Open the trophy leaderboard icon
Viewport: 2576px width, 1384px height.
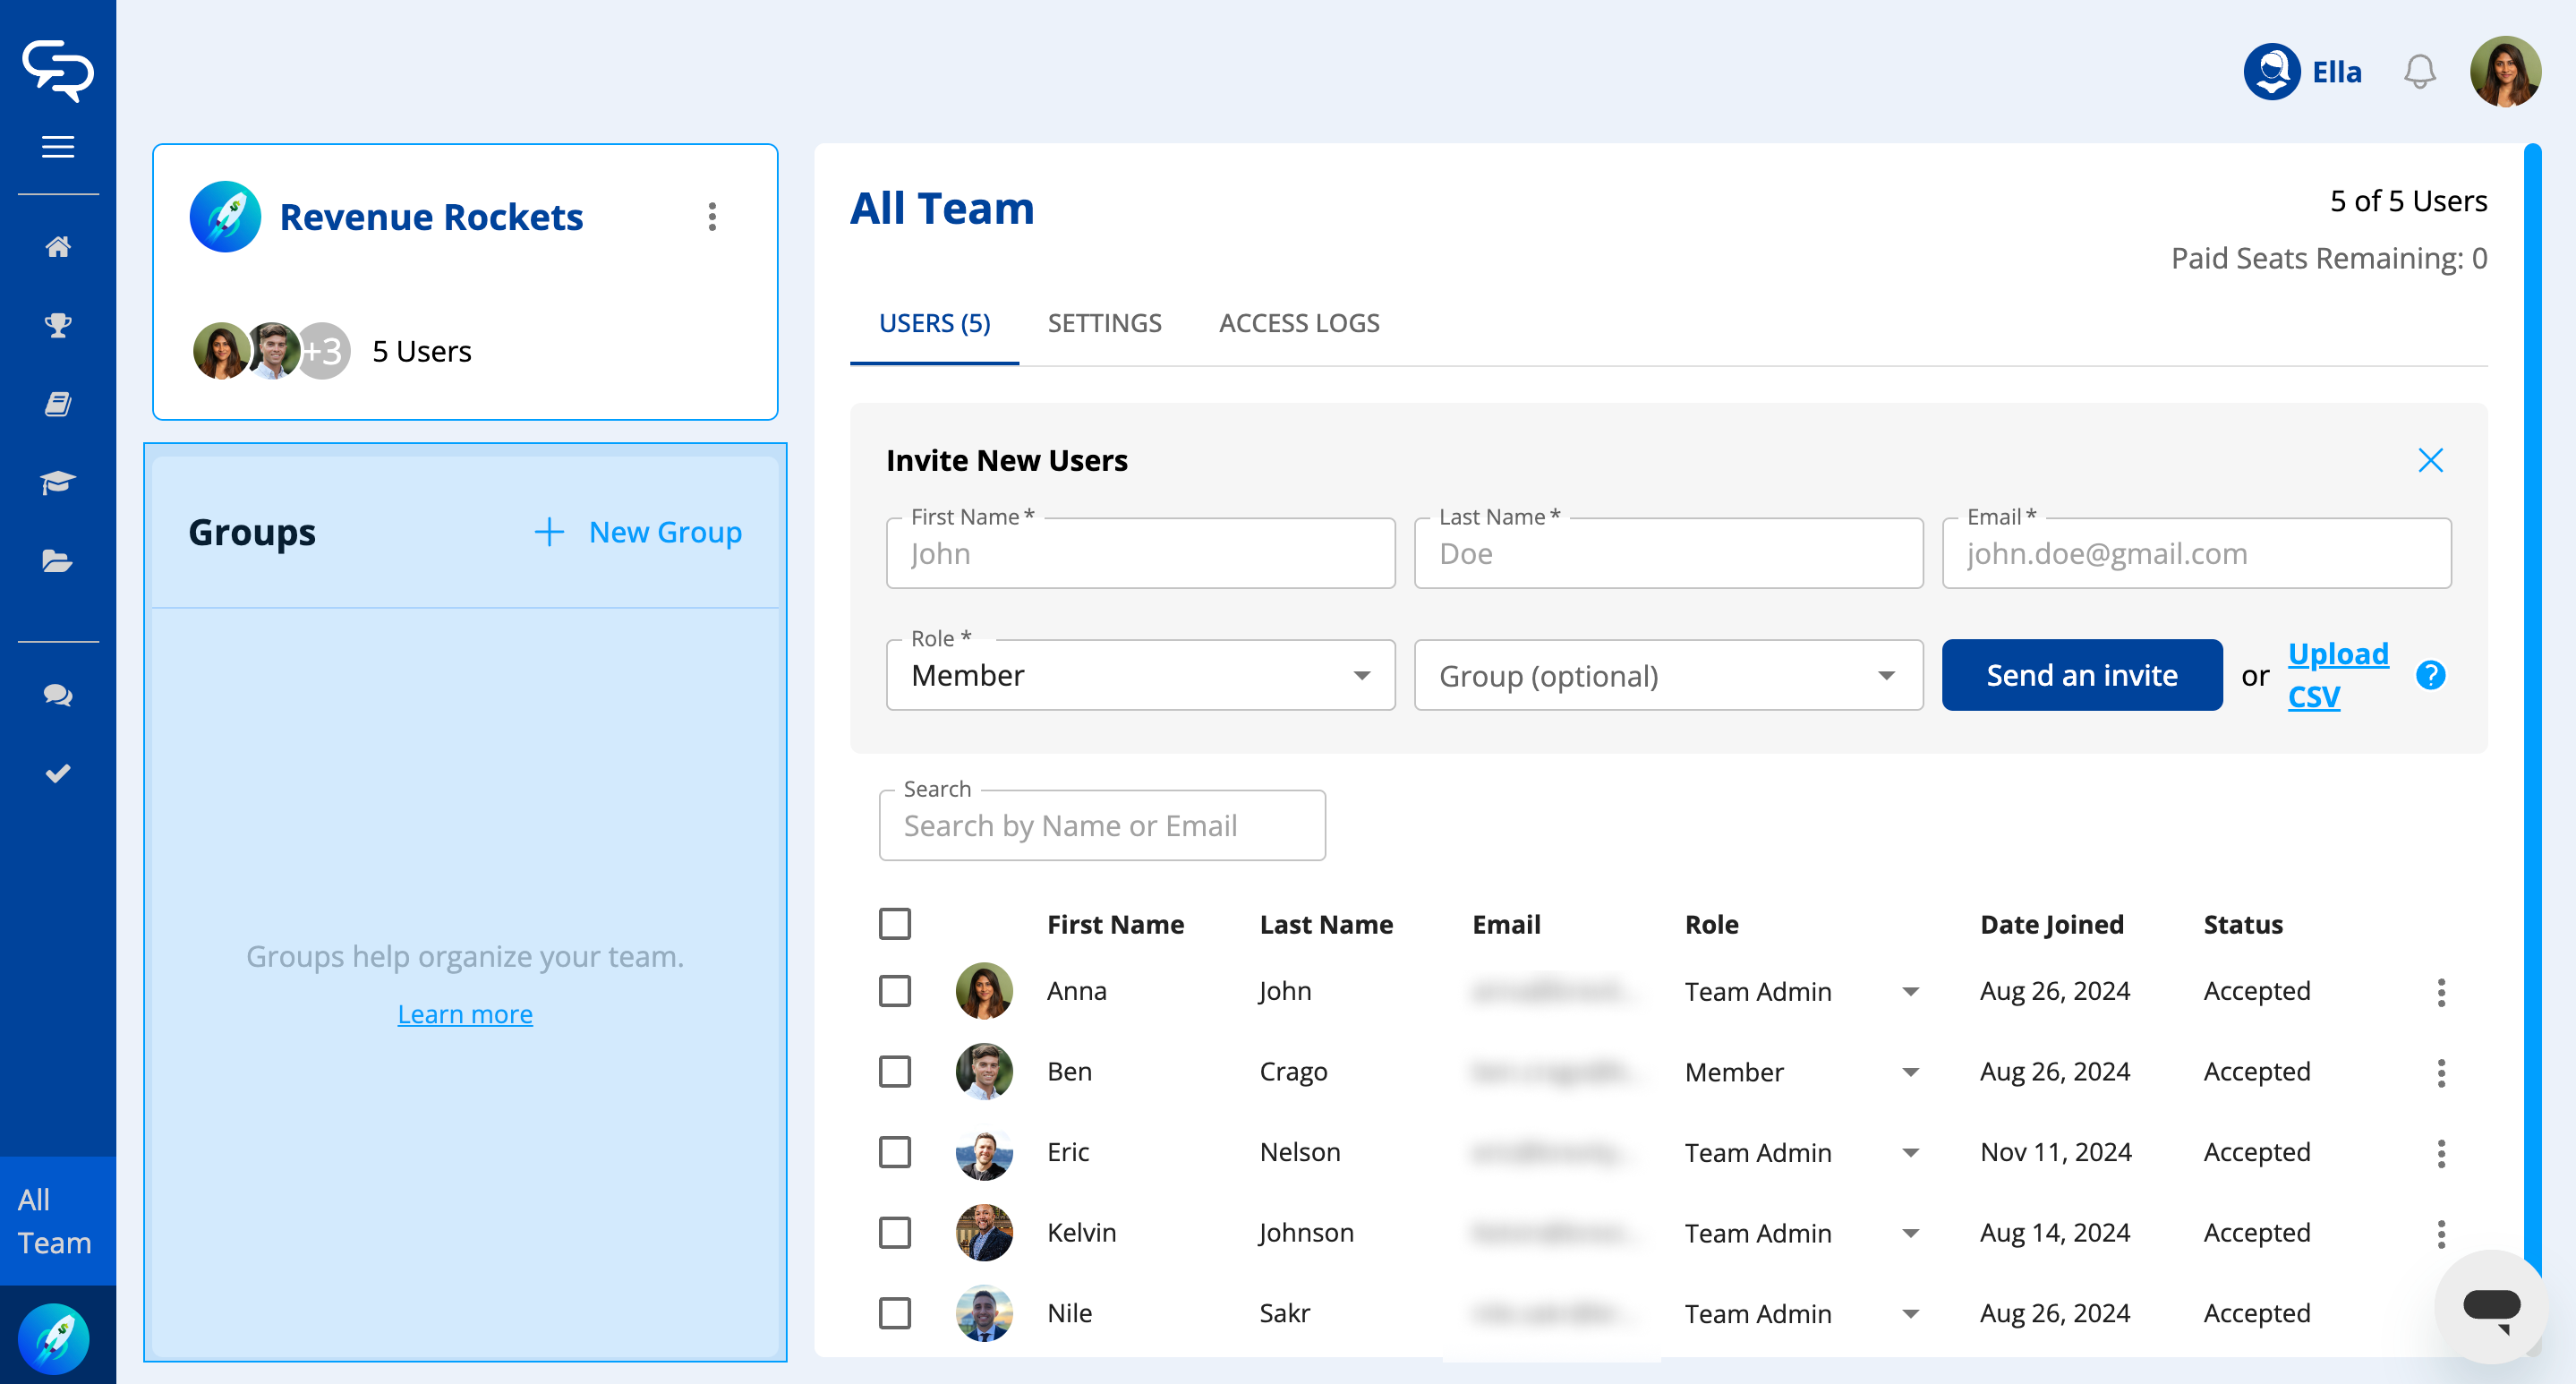click(58, 325)
